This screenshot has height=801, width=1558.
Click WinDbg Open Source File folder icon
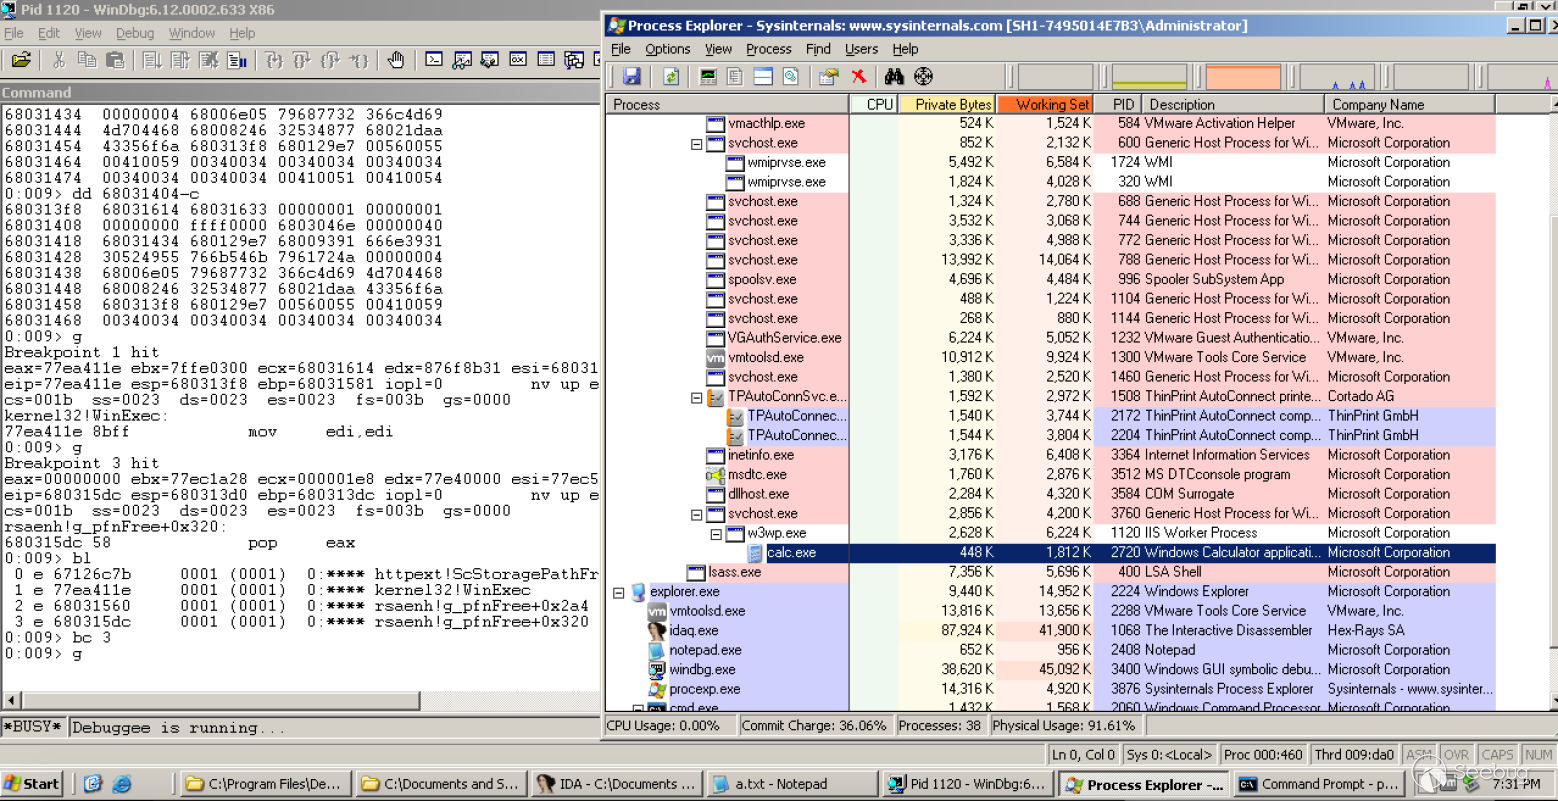[21, 60]
